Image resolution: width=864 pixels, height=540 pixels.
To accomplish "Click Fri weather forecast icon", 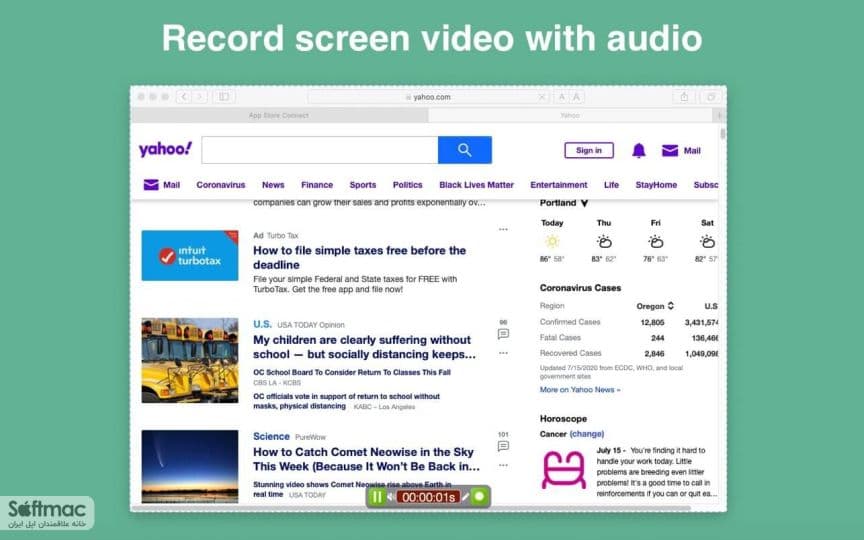I will [x=655, y=241].
